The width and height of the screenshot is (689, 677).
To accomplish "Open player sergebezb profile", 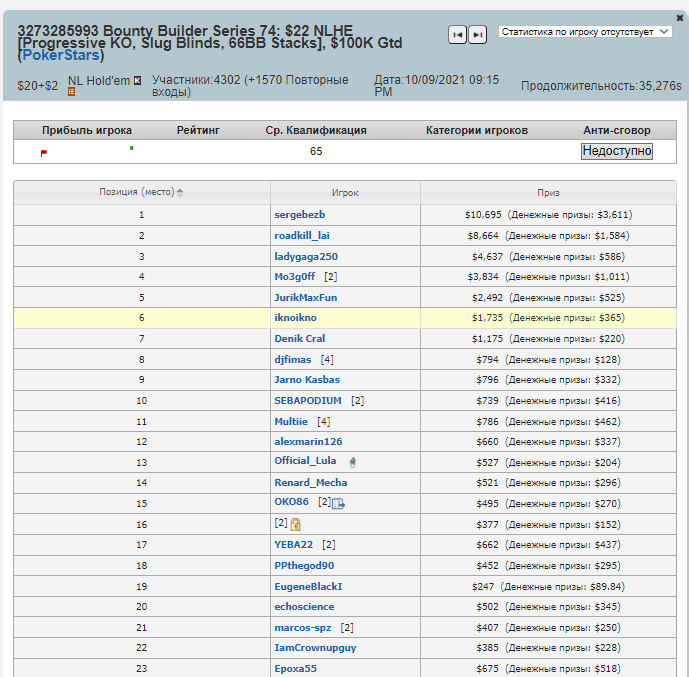I will click(x=300, y=215).
